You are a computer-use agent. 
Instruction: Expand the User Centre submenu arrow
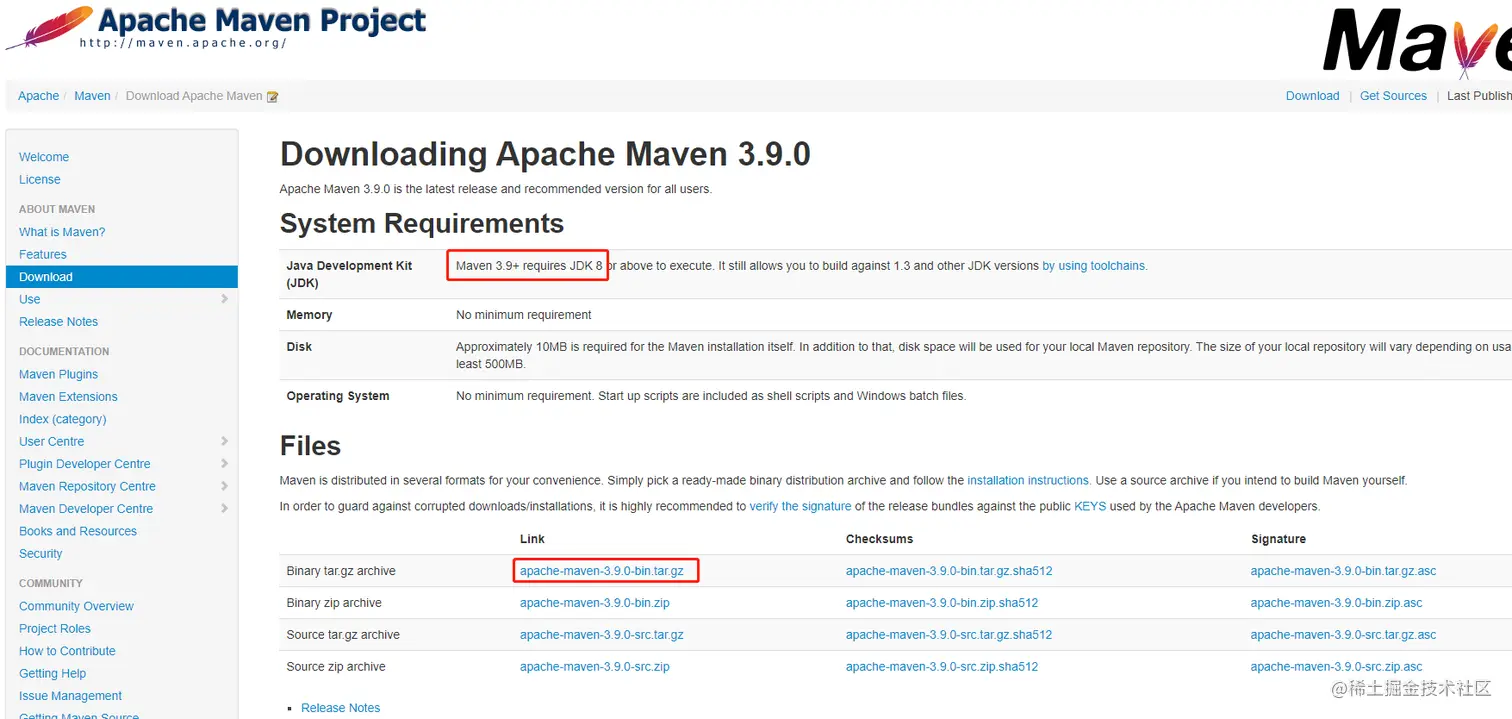[224, 441]
